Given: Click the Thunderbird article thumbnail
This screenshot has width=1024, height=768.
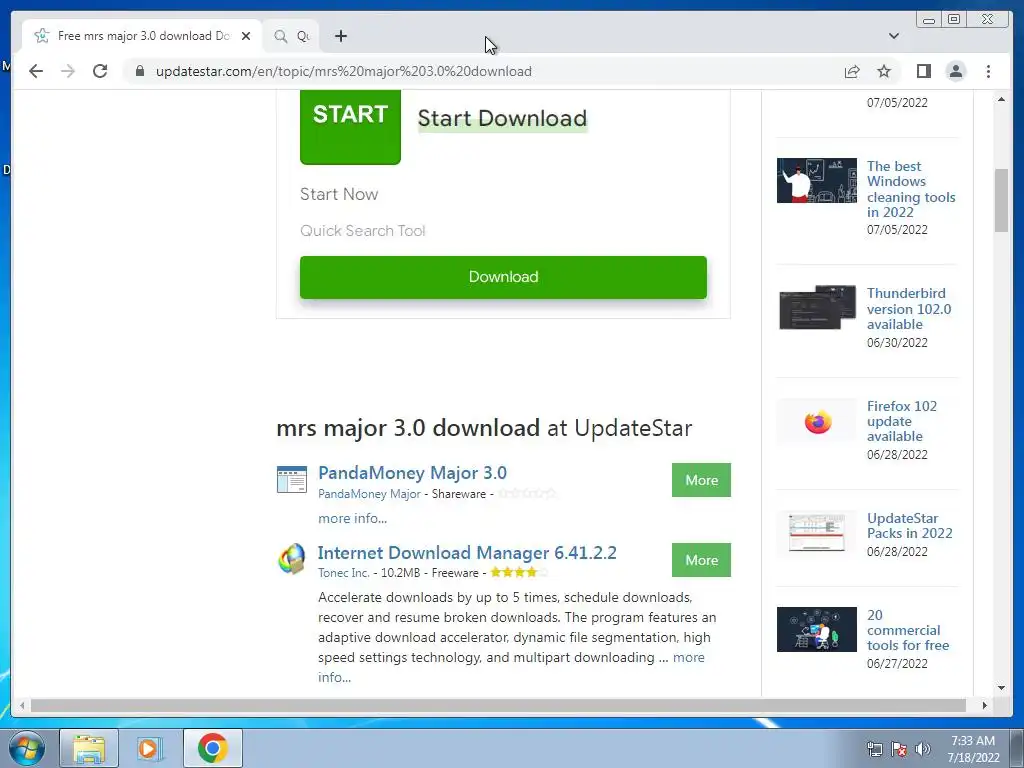Looking at the screenshot, I should tap(816, 308).
